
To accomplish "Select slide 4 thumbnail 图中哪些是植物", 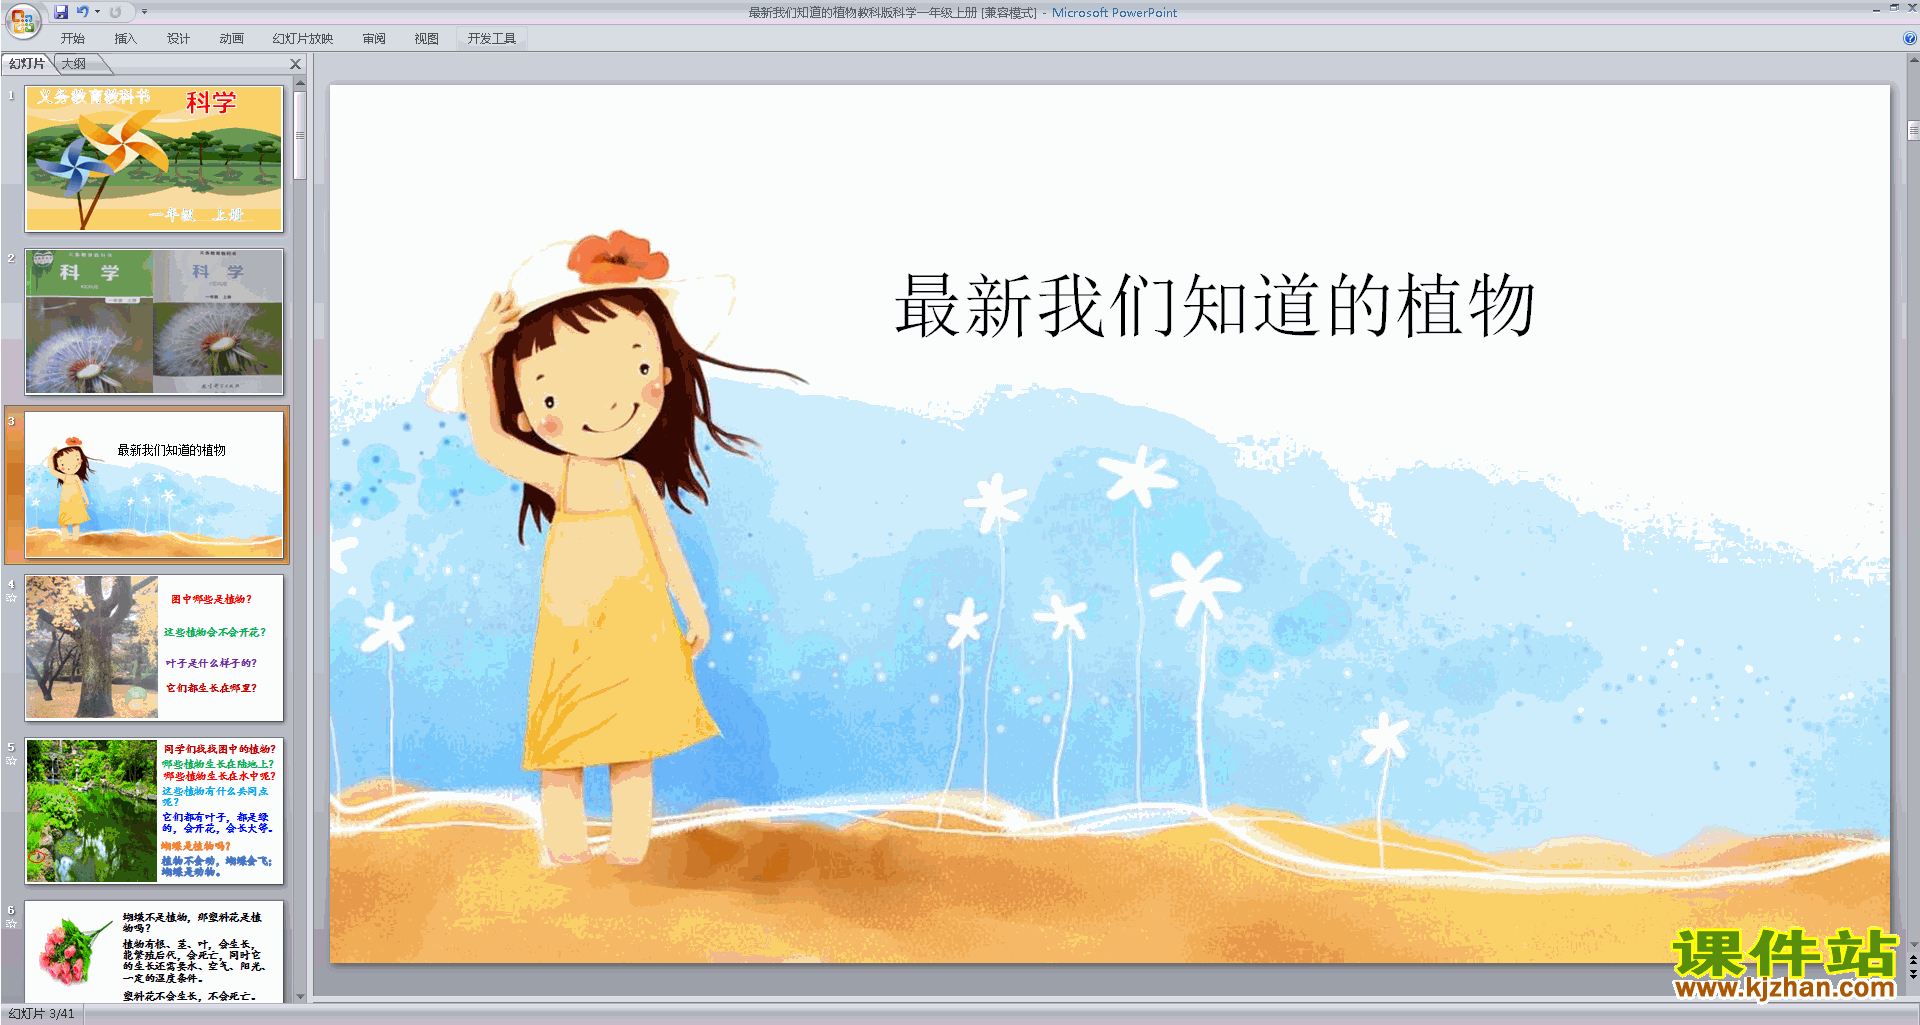I will 154,647.
